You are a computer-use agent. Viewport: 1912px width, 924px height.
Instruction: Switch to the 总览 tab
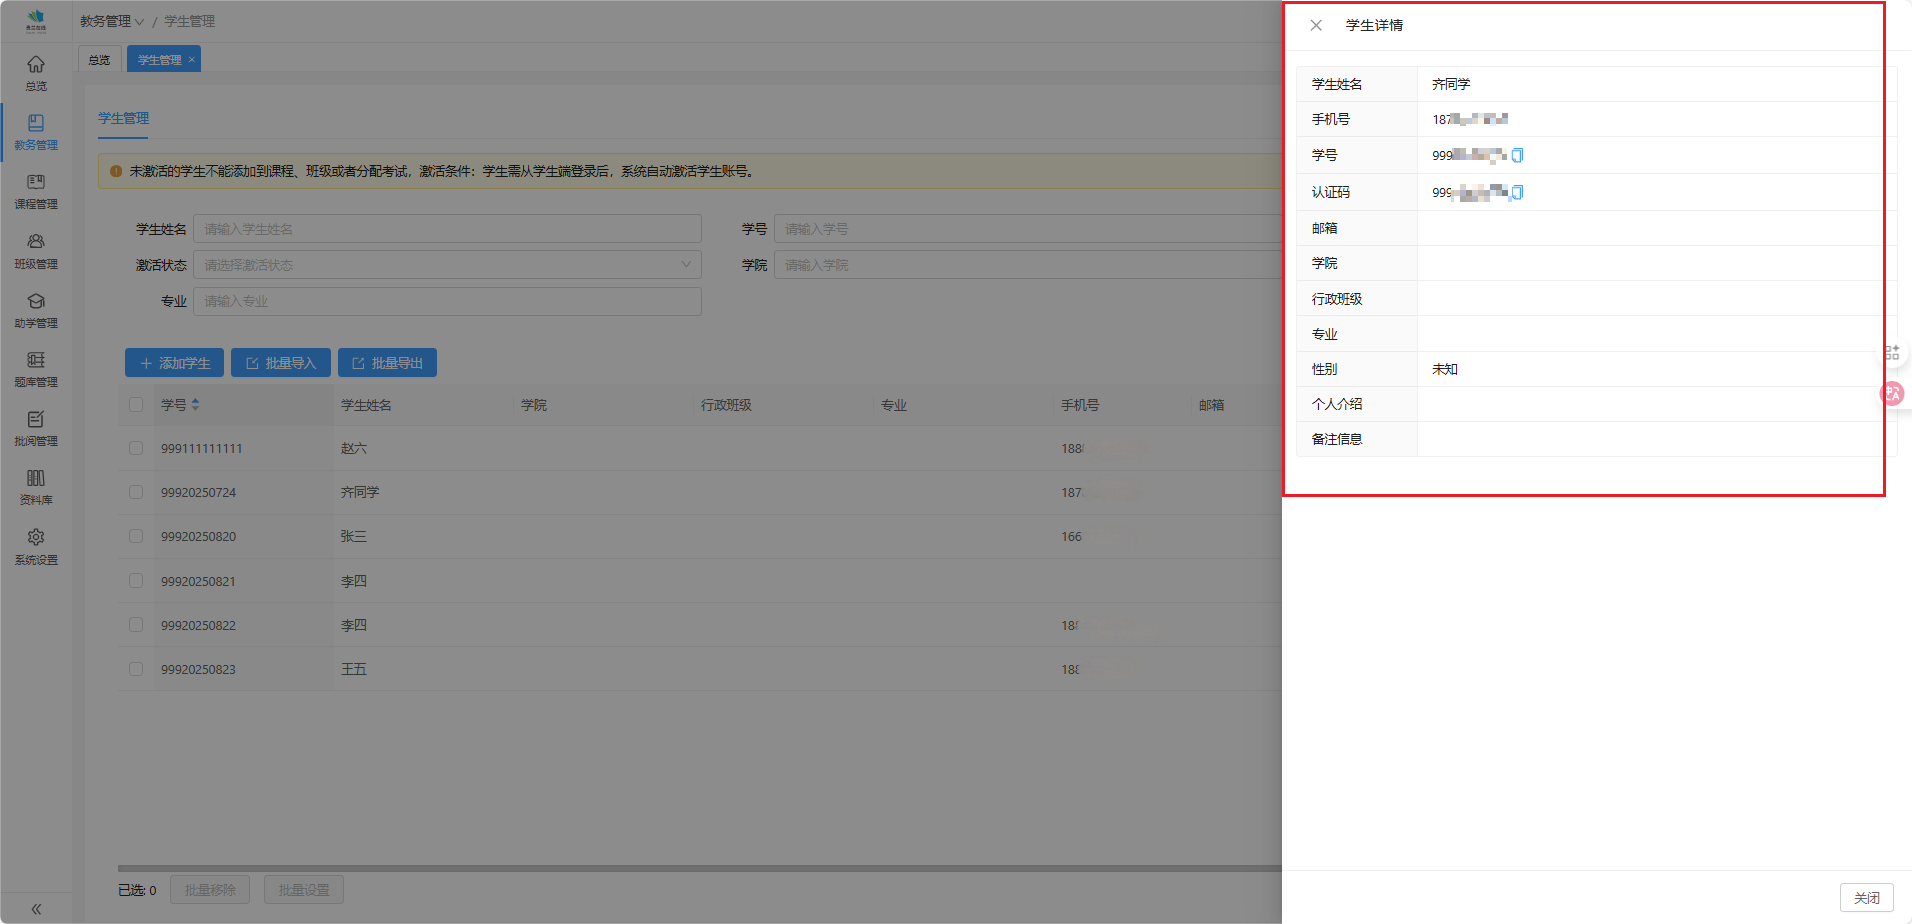[99, 60]
